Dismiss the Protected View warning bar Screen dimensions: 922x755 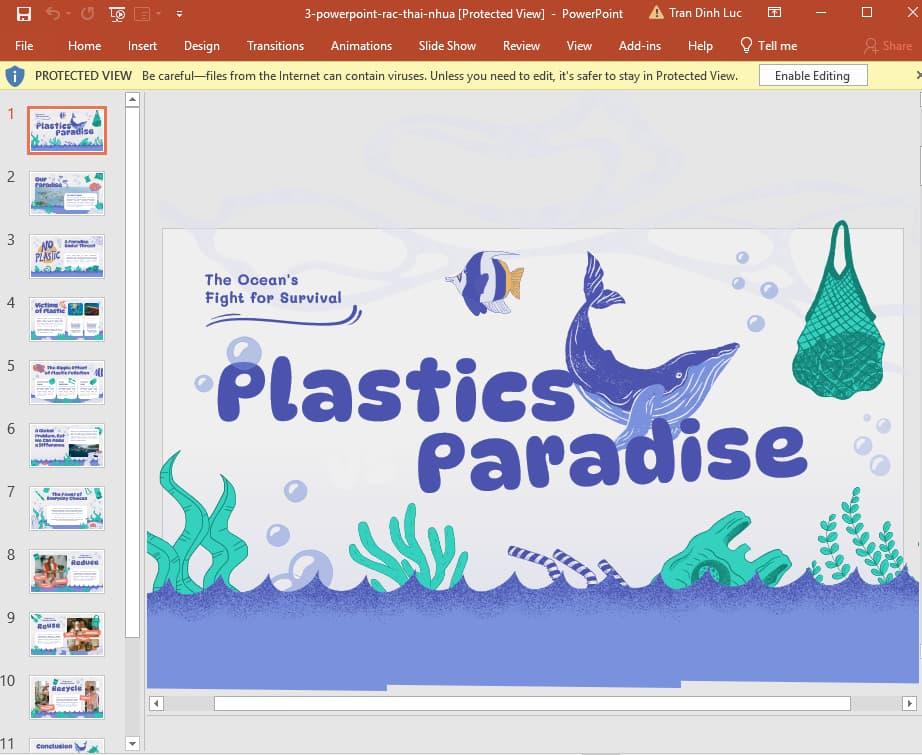tap(917, 75)
